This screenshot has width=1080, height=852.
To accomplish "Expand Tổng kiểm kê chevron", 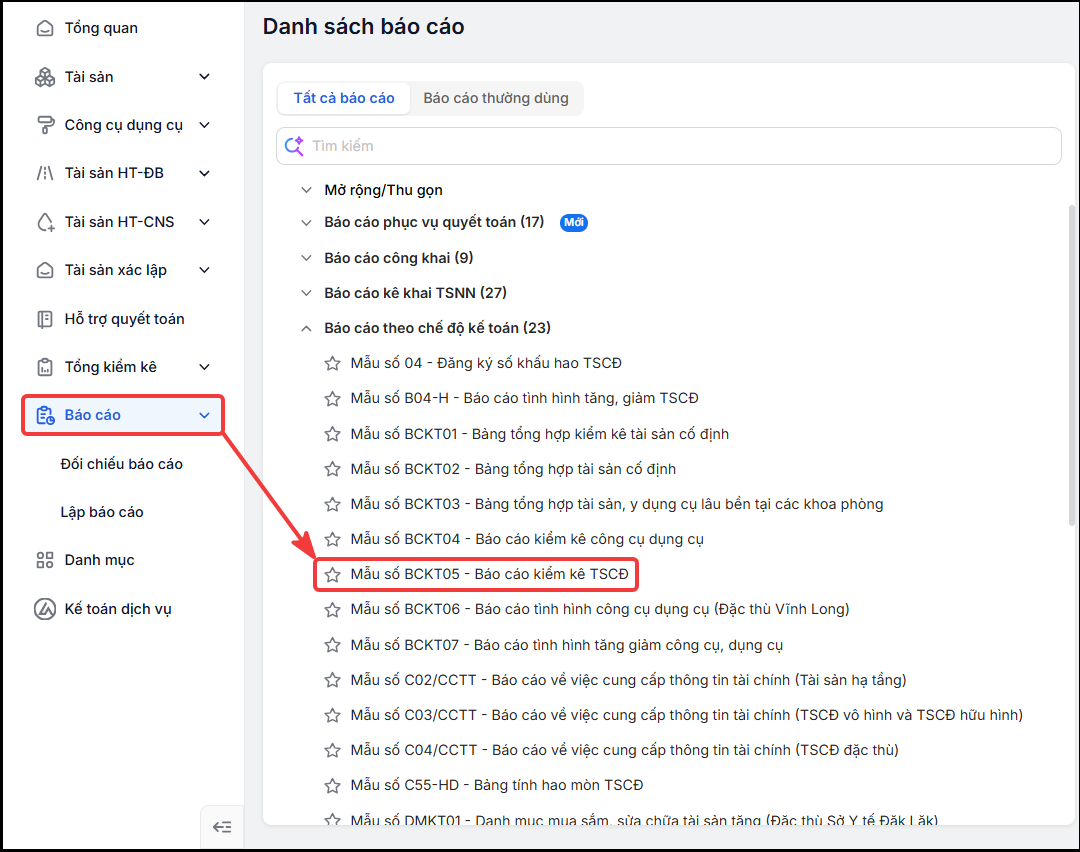I will 205,367.
